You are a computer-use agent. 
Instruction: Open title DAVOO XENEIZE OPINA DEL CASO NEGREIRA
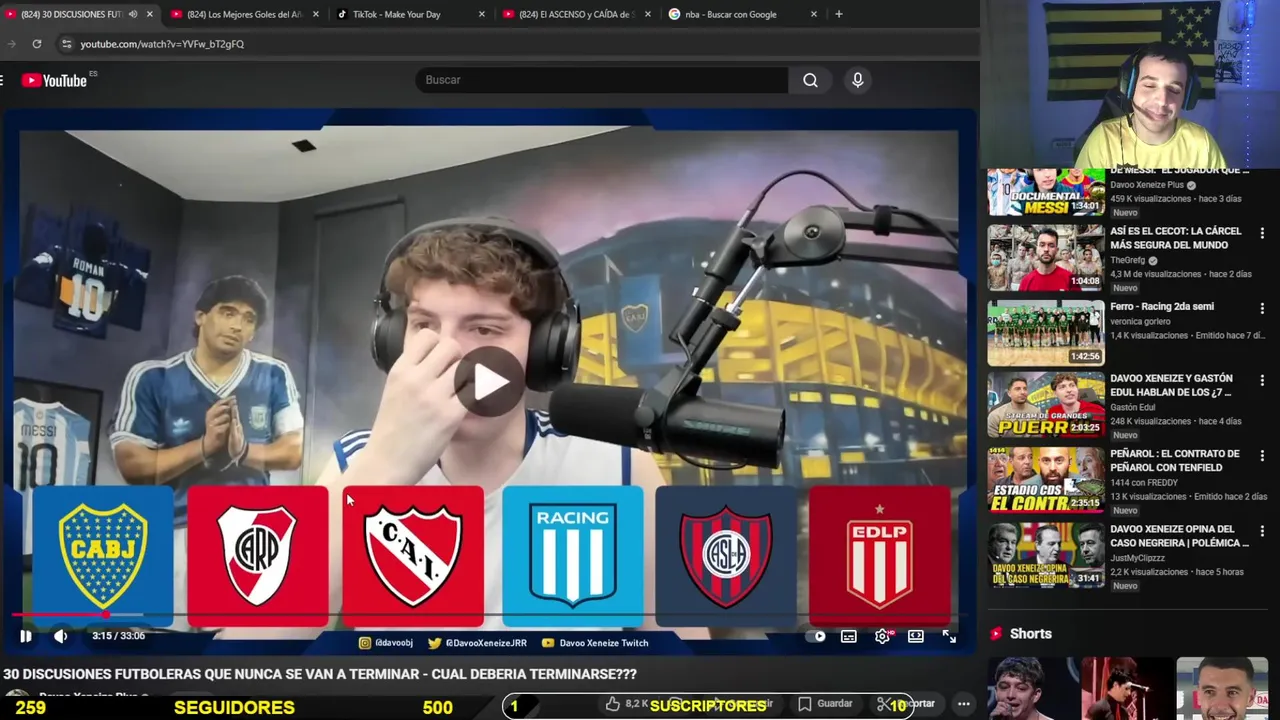click(x=1180, y=536)
